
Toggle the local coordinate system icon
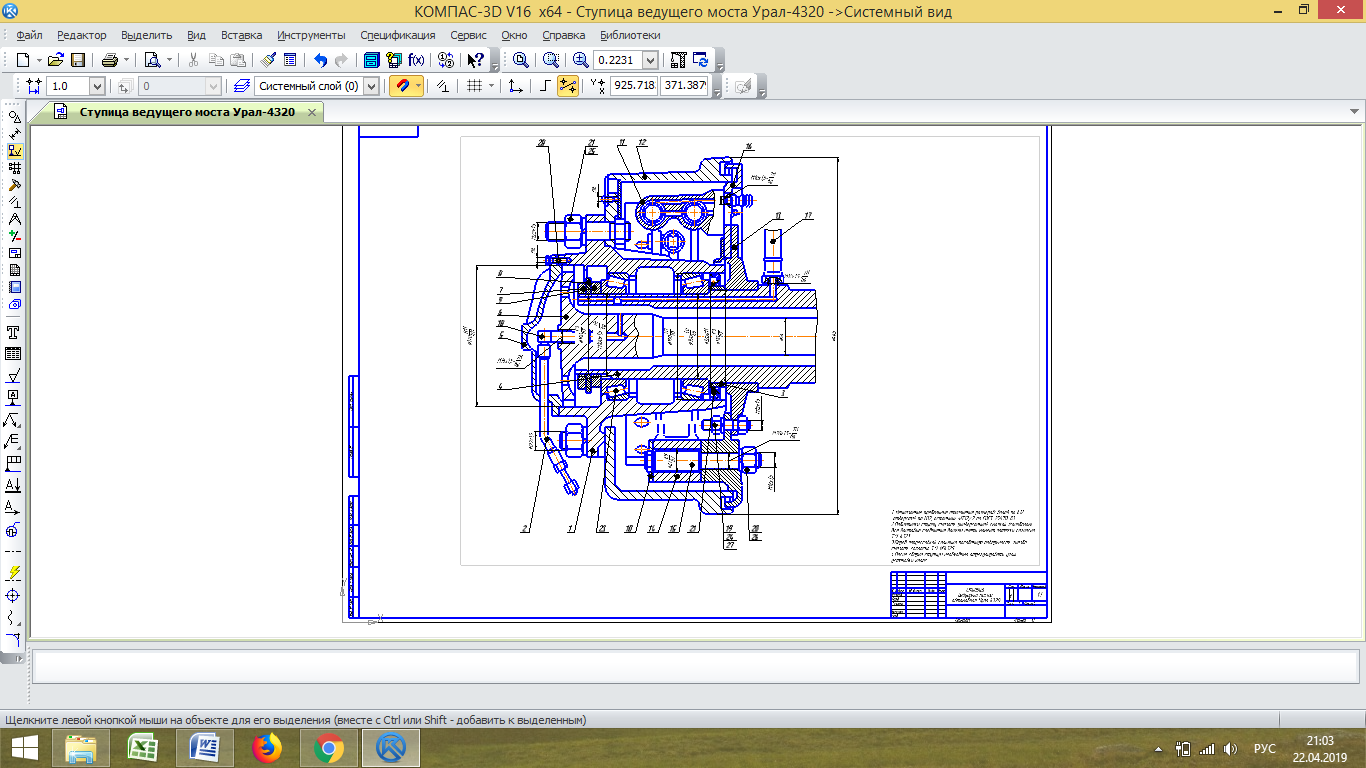[x=516, y=86]
